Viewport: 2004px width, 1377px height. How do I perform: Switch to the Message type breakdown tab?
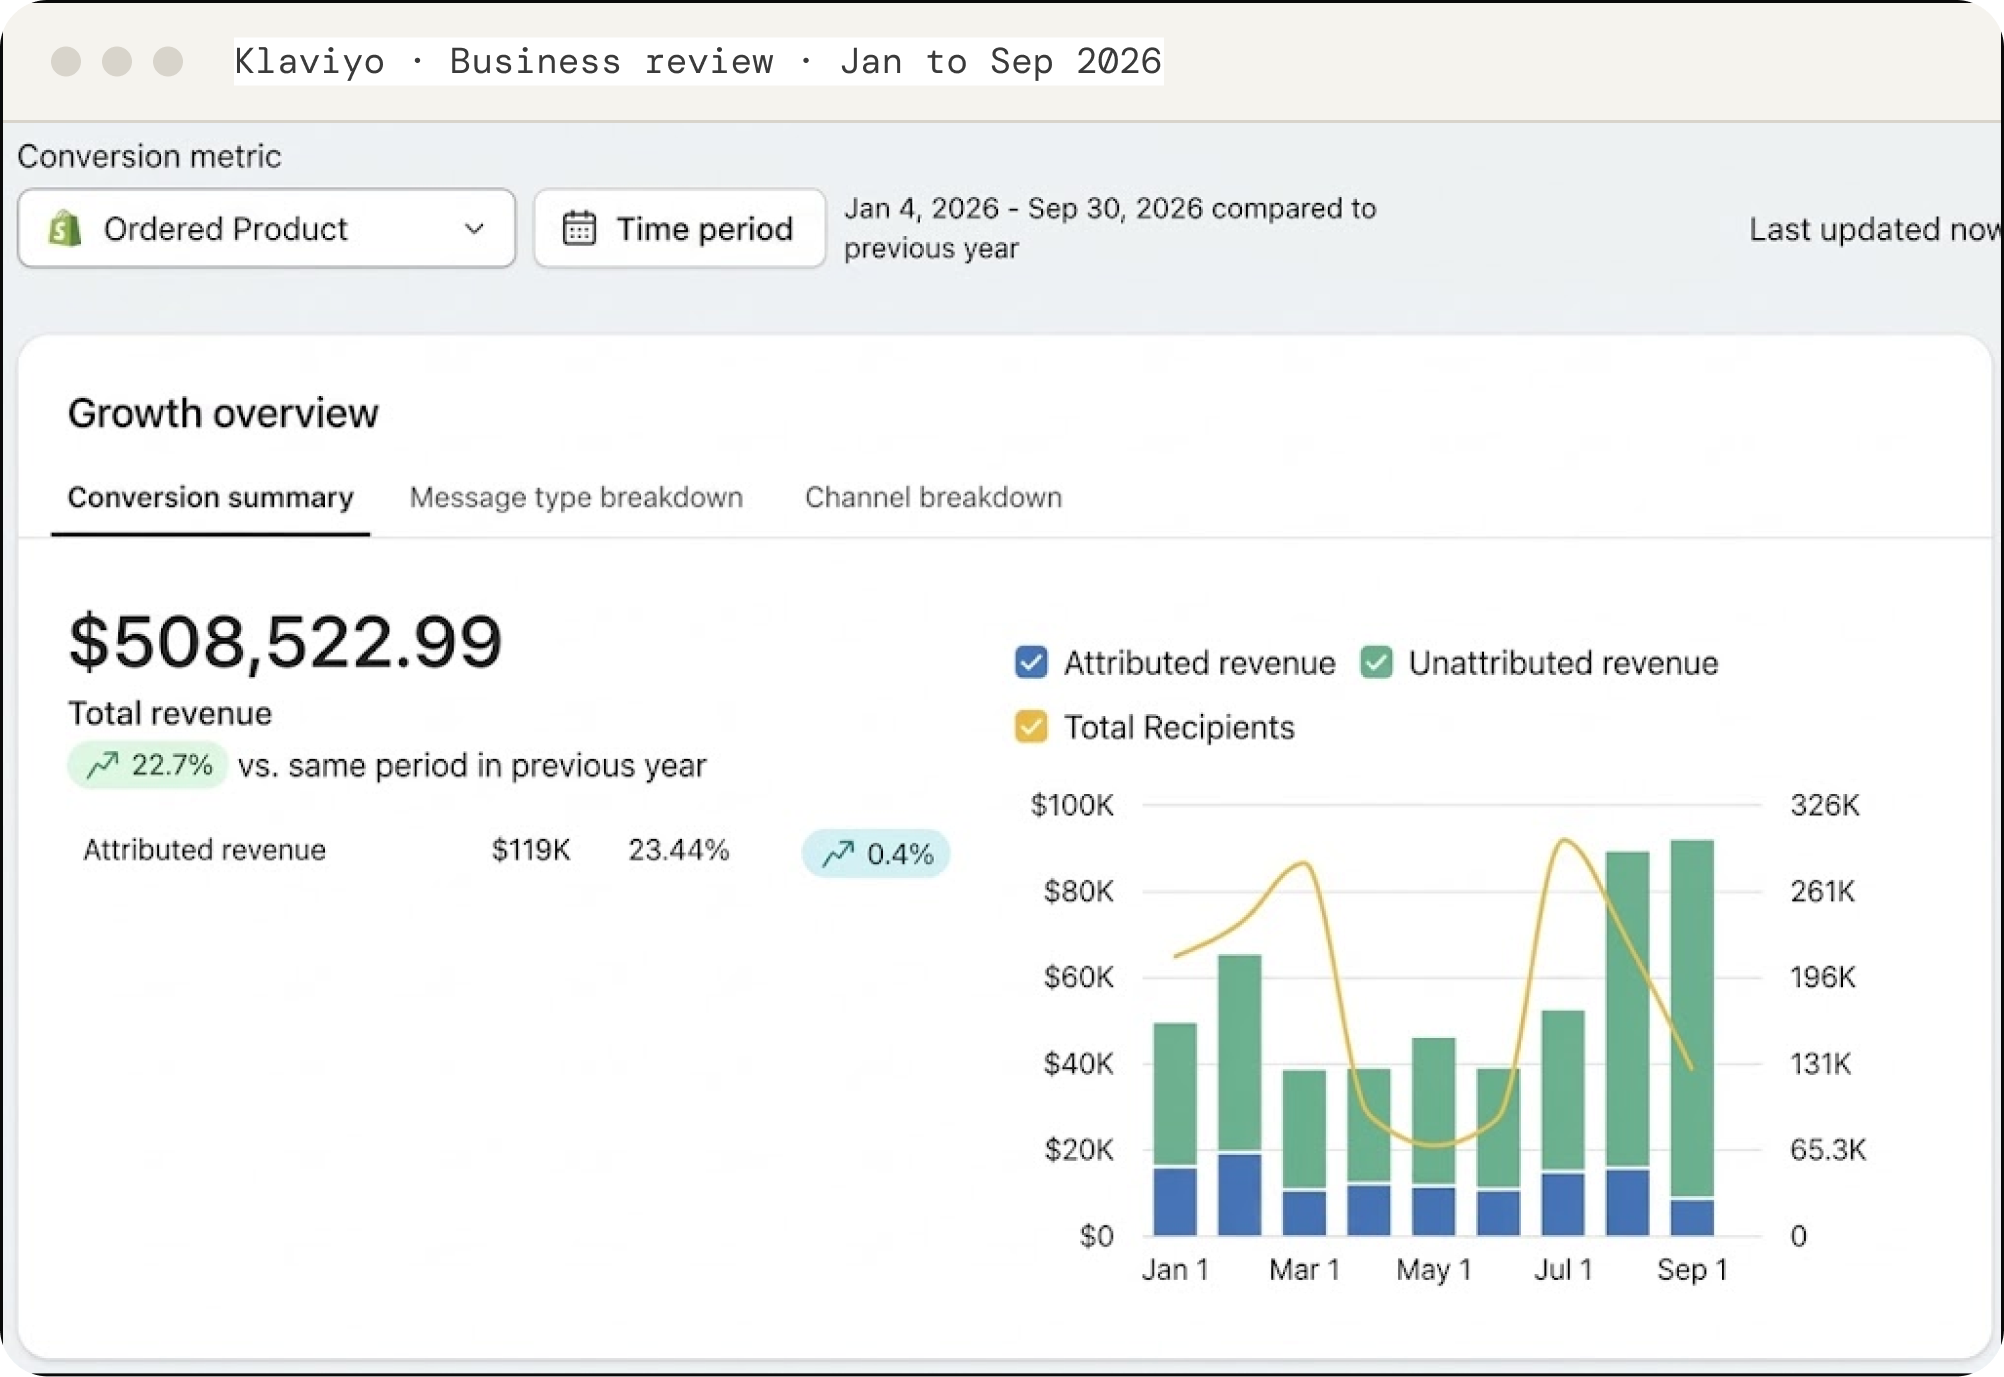click(x=576, y=498)
